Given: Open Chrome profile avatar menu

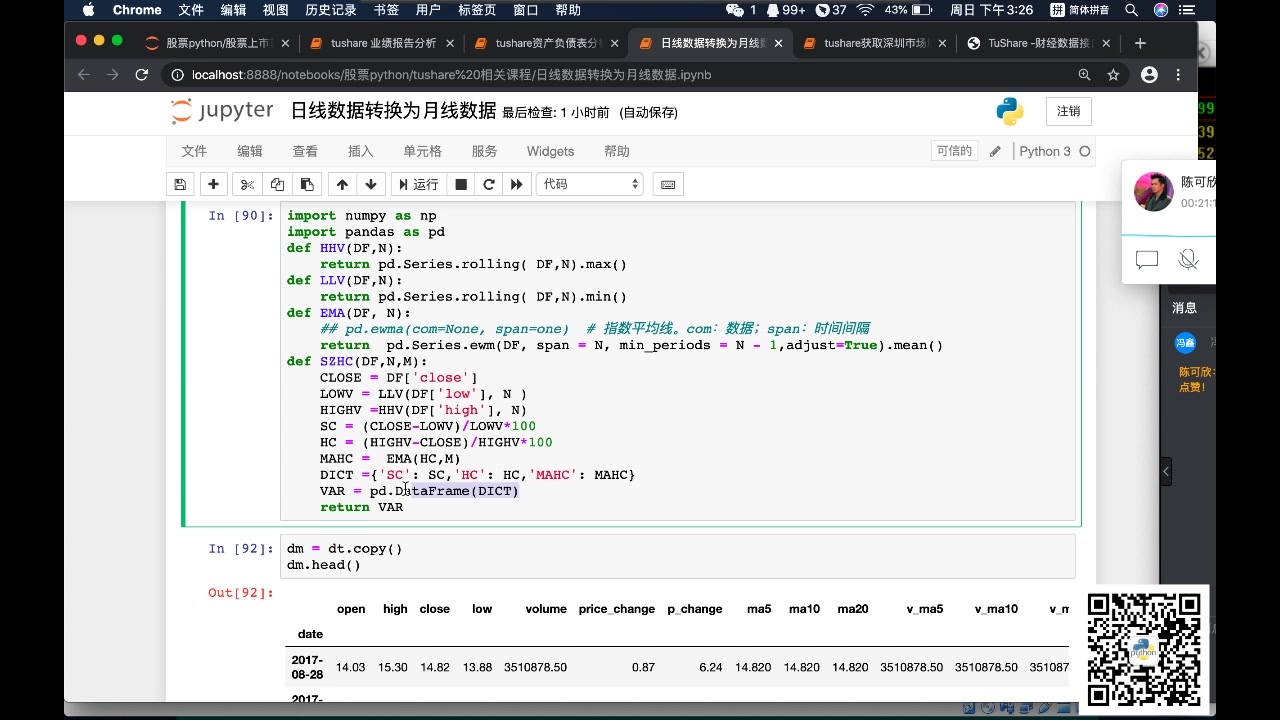Looking at the screenshot, I should [1150, 75].
